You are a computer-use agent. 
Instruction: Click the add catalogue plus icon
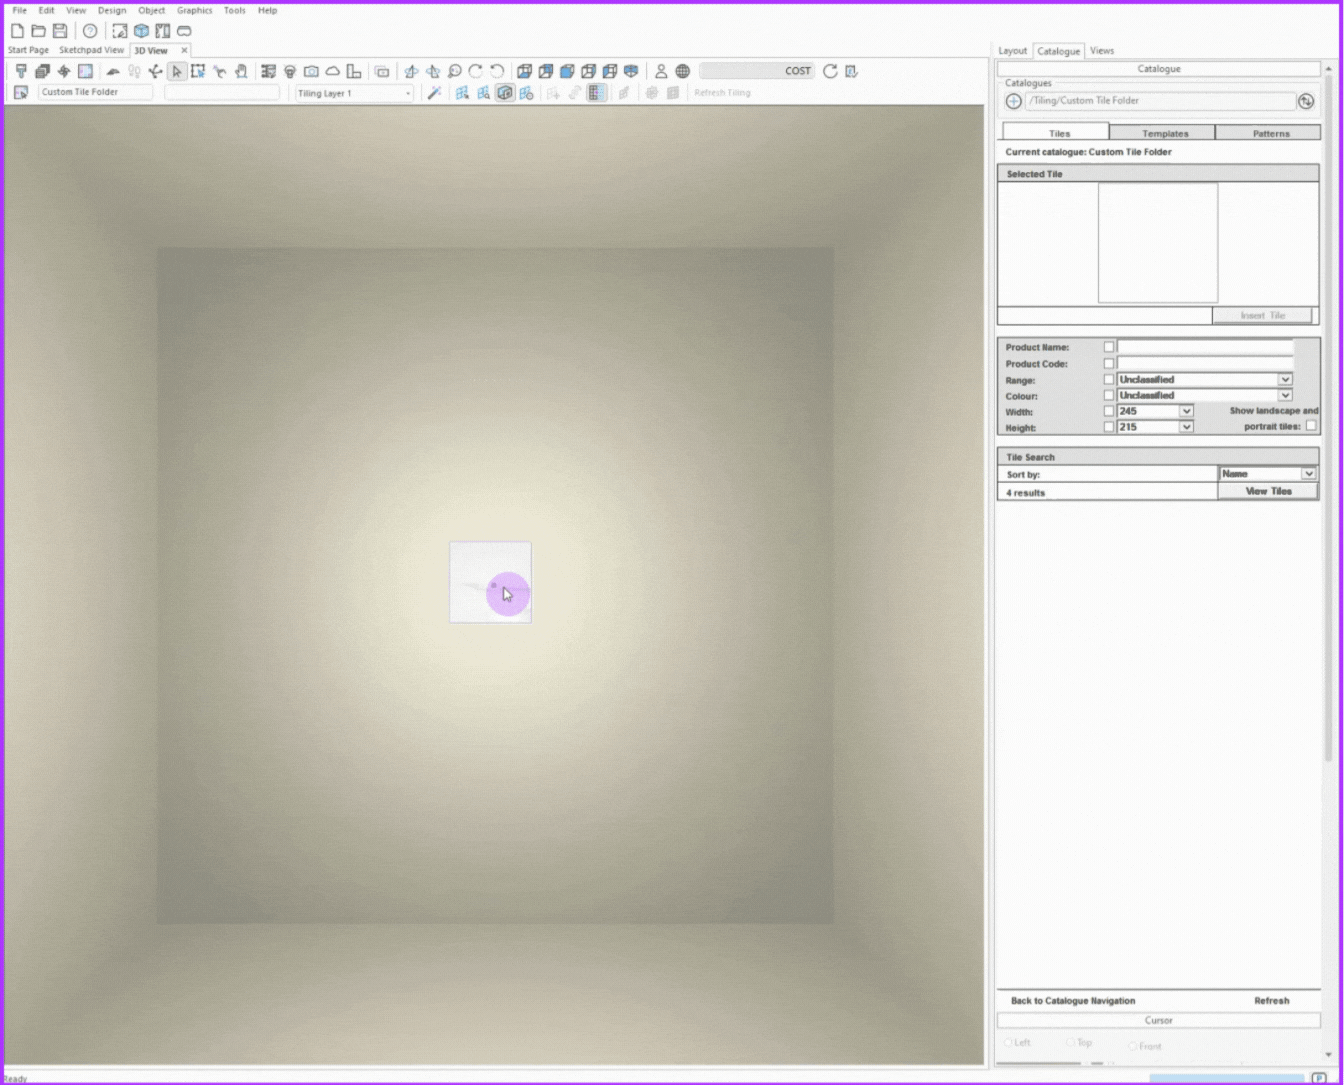coord(1013,101)
